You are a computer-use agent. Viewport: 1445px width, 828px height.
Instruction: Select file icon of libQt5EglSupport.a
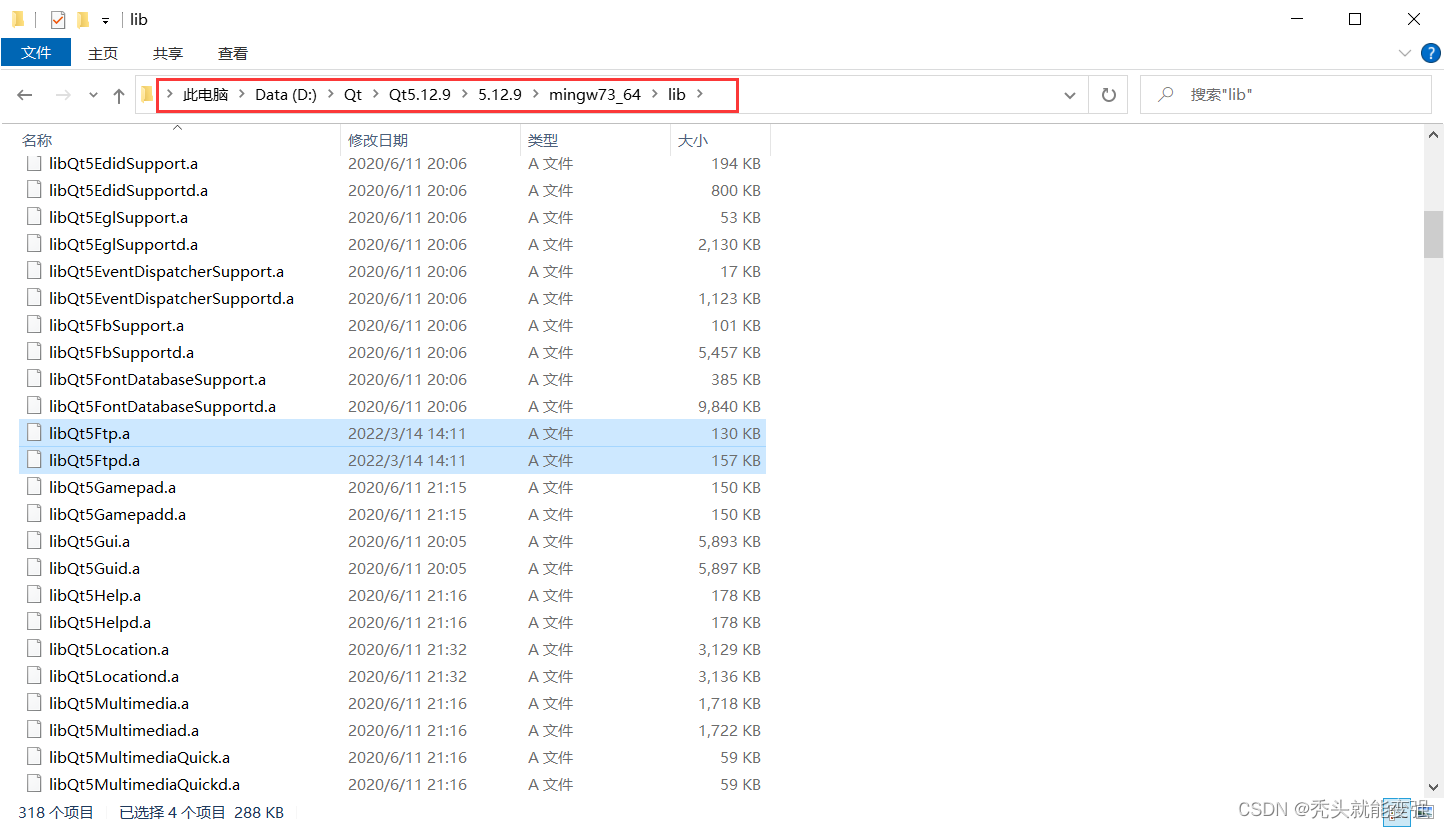[35, 217]
